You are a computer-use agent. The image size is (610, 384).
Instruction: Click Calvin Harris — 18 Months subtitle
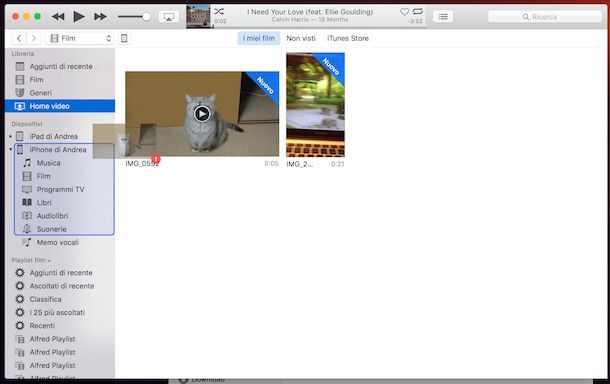310,19
